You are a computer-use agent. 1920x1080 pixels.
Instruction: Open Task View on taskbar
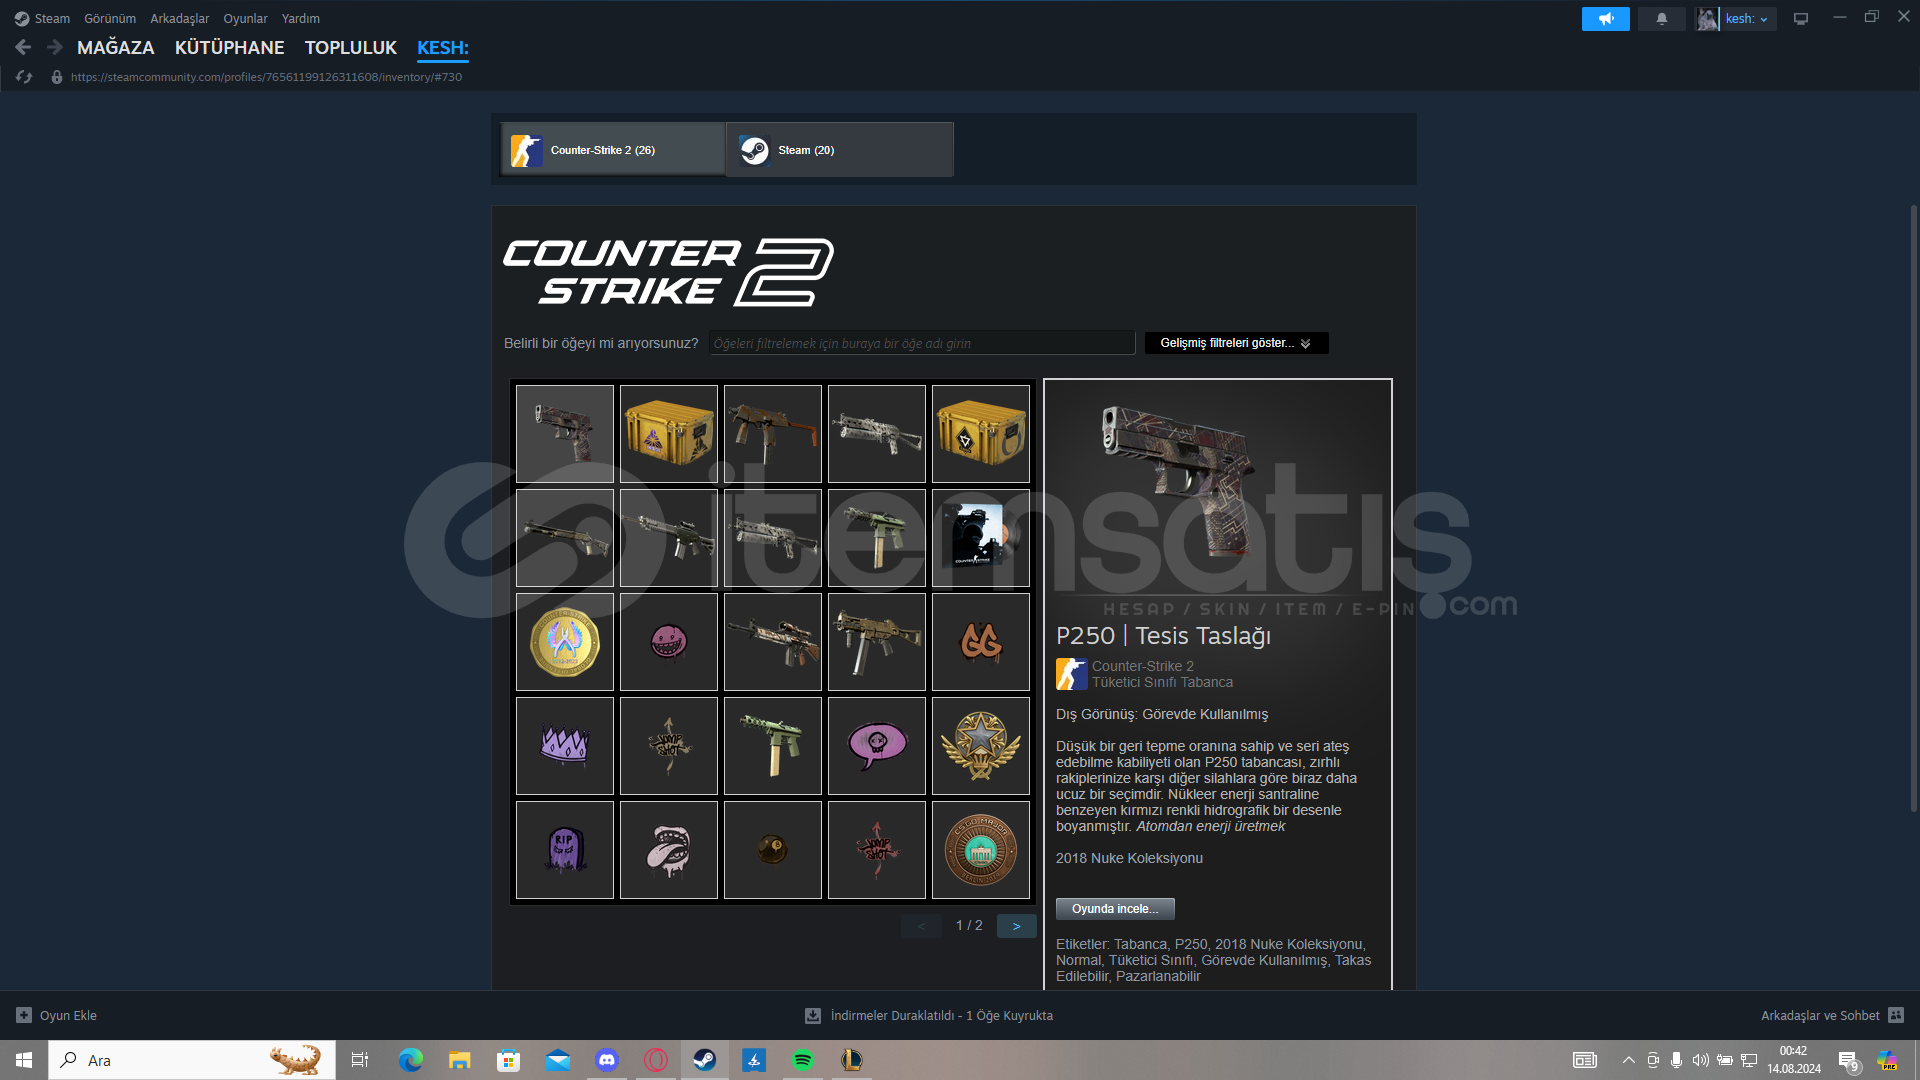click(360, 1060)
